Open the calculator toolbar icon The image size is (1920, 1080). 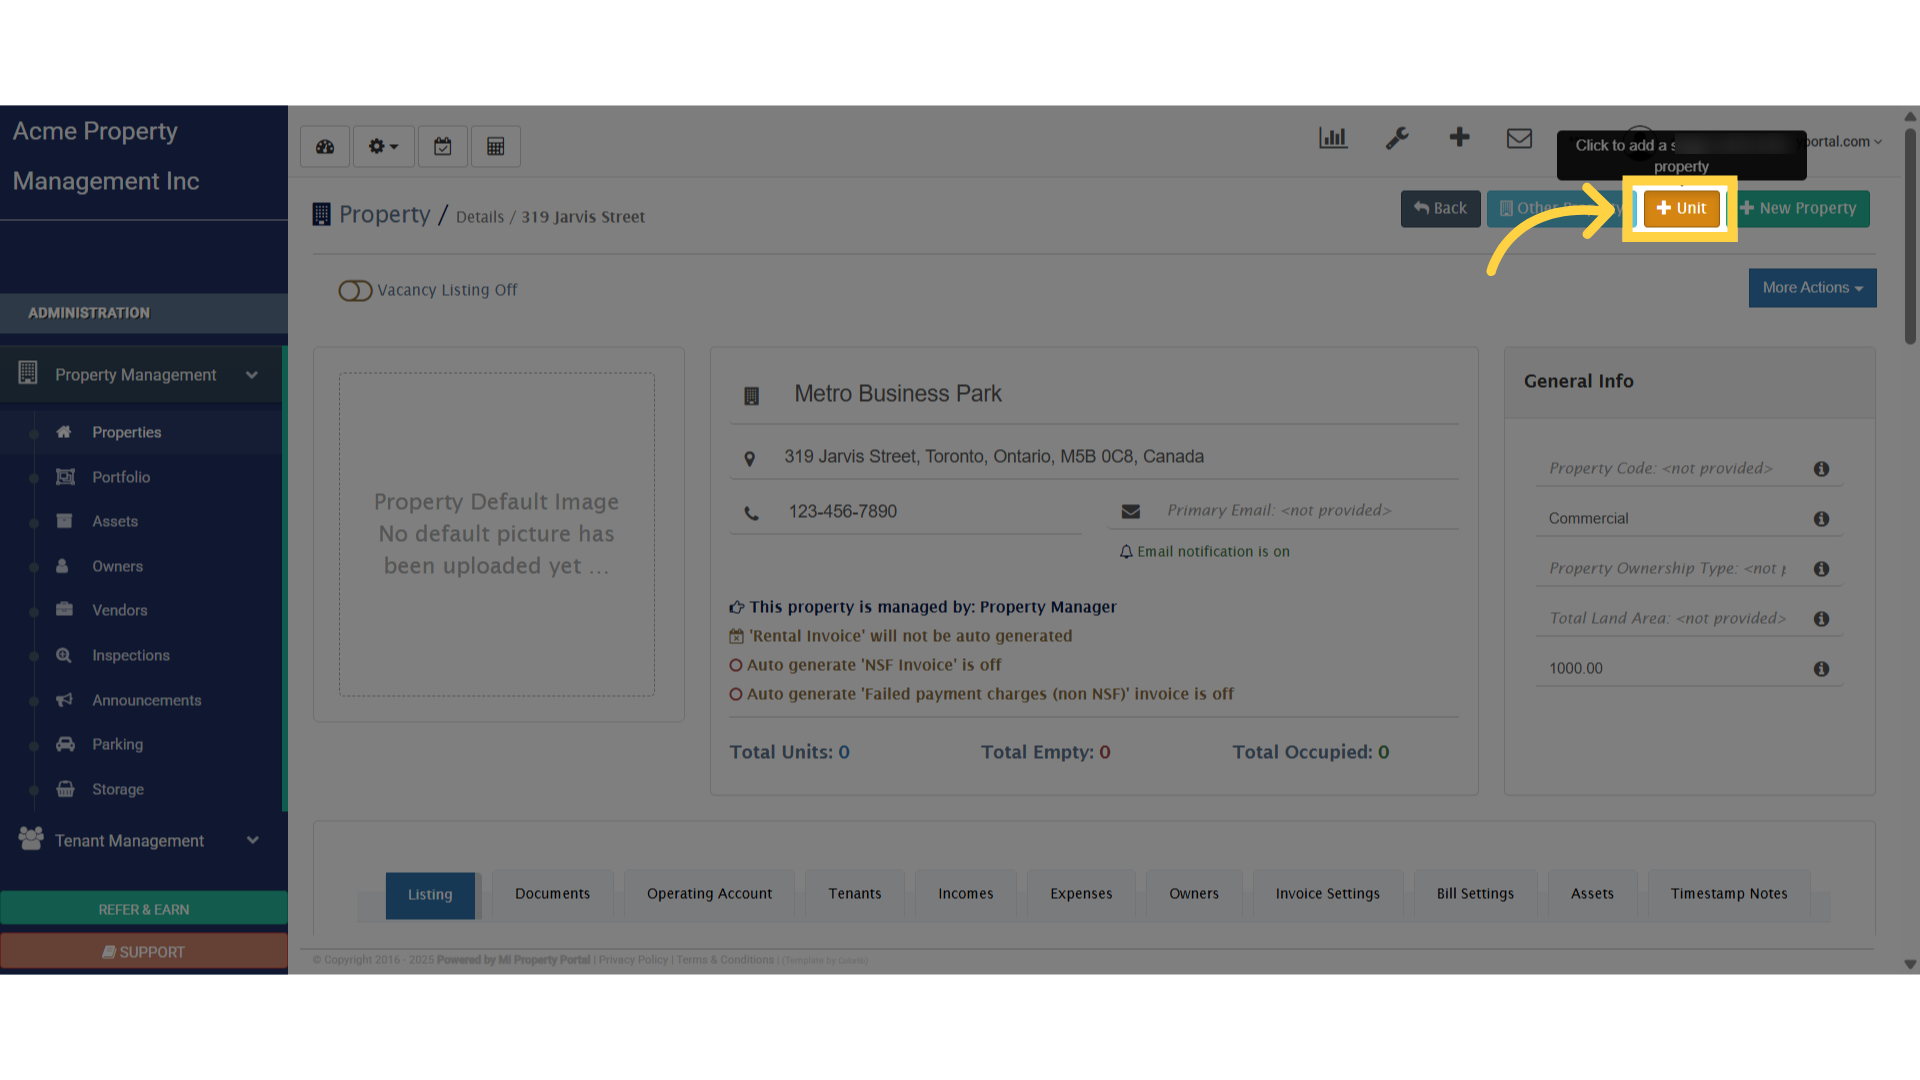[x=495, y=147]
